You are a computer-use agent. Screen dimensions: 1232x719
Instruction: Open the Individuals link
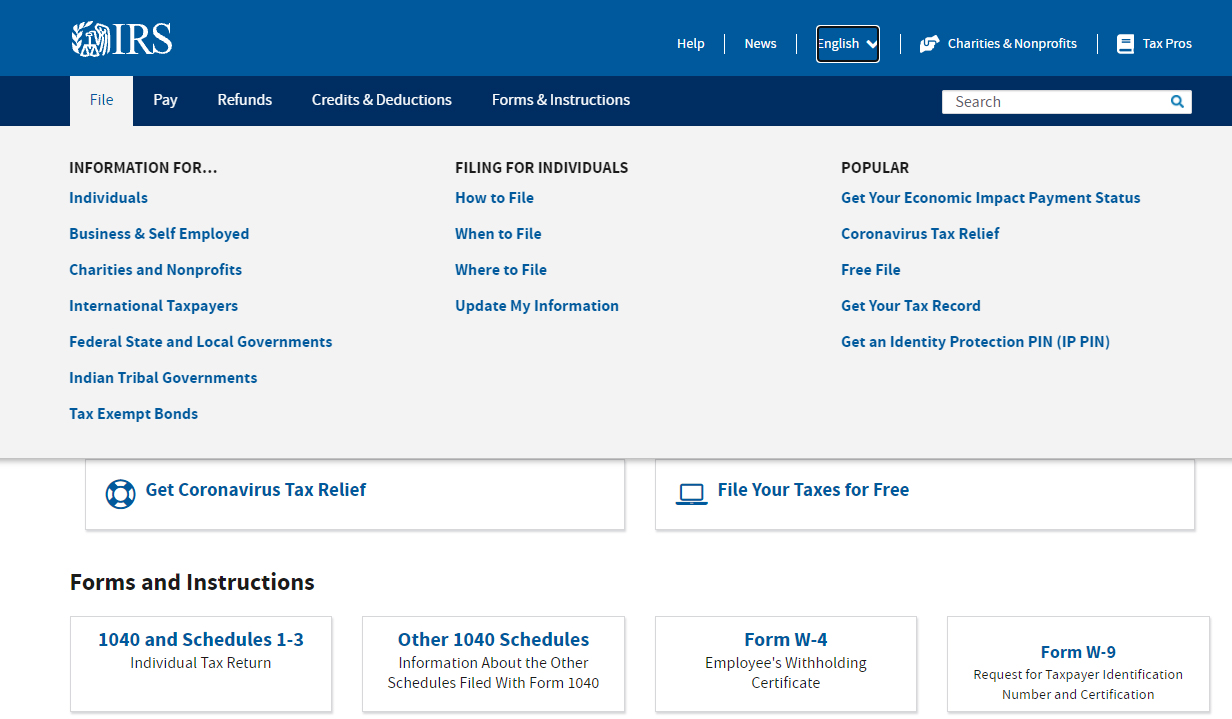point(108,198)
